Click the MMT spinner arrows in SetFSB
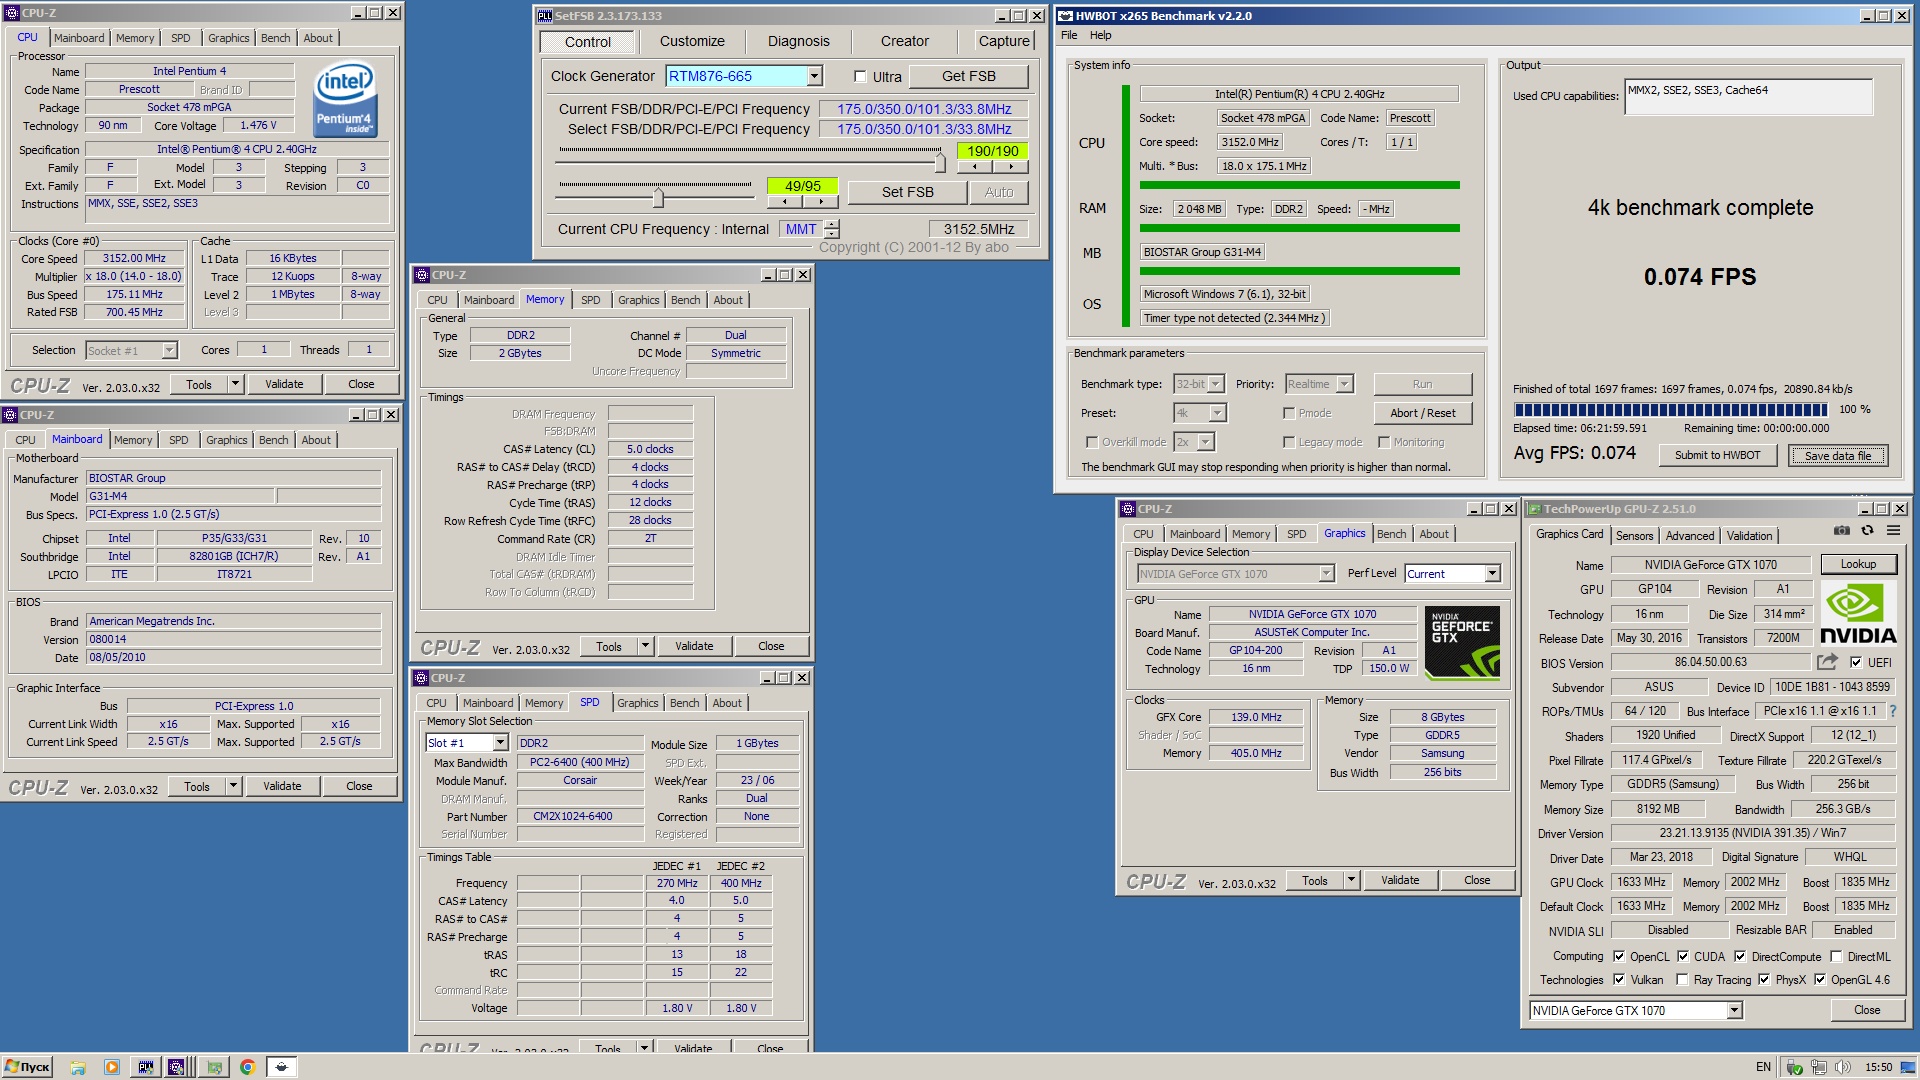Viewport: 1920px width, 1080px height. click(832, 229)
